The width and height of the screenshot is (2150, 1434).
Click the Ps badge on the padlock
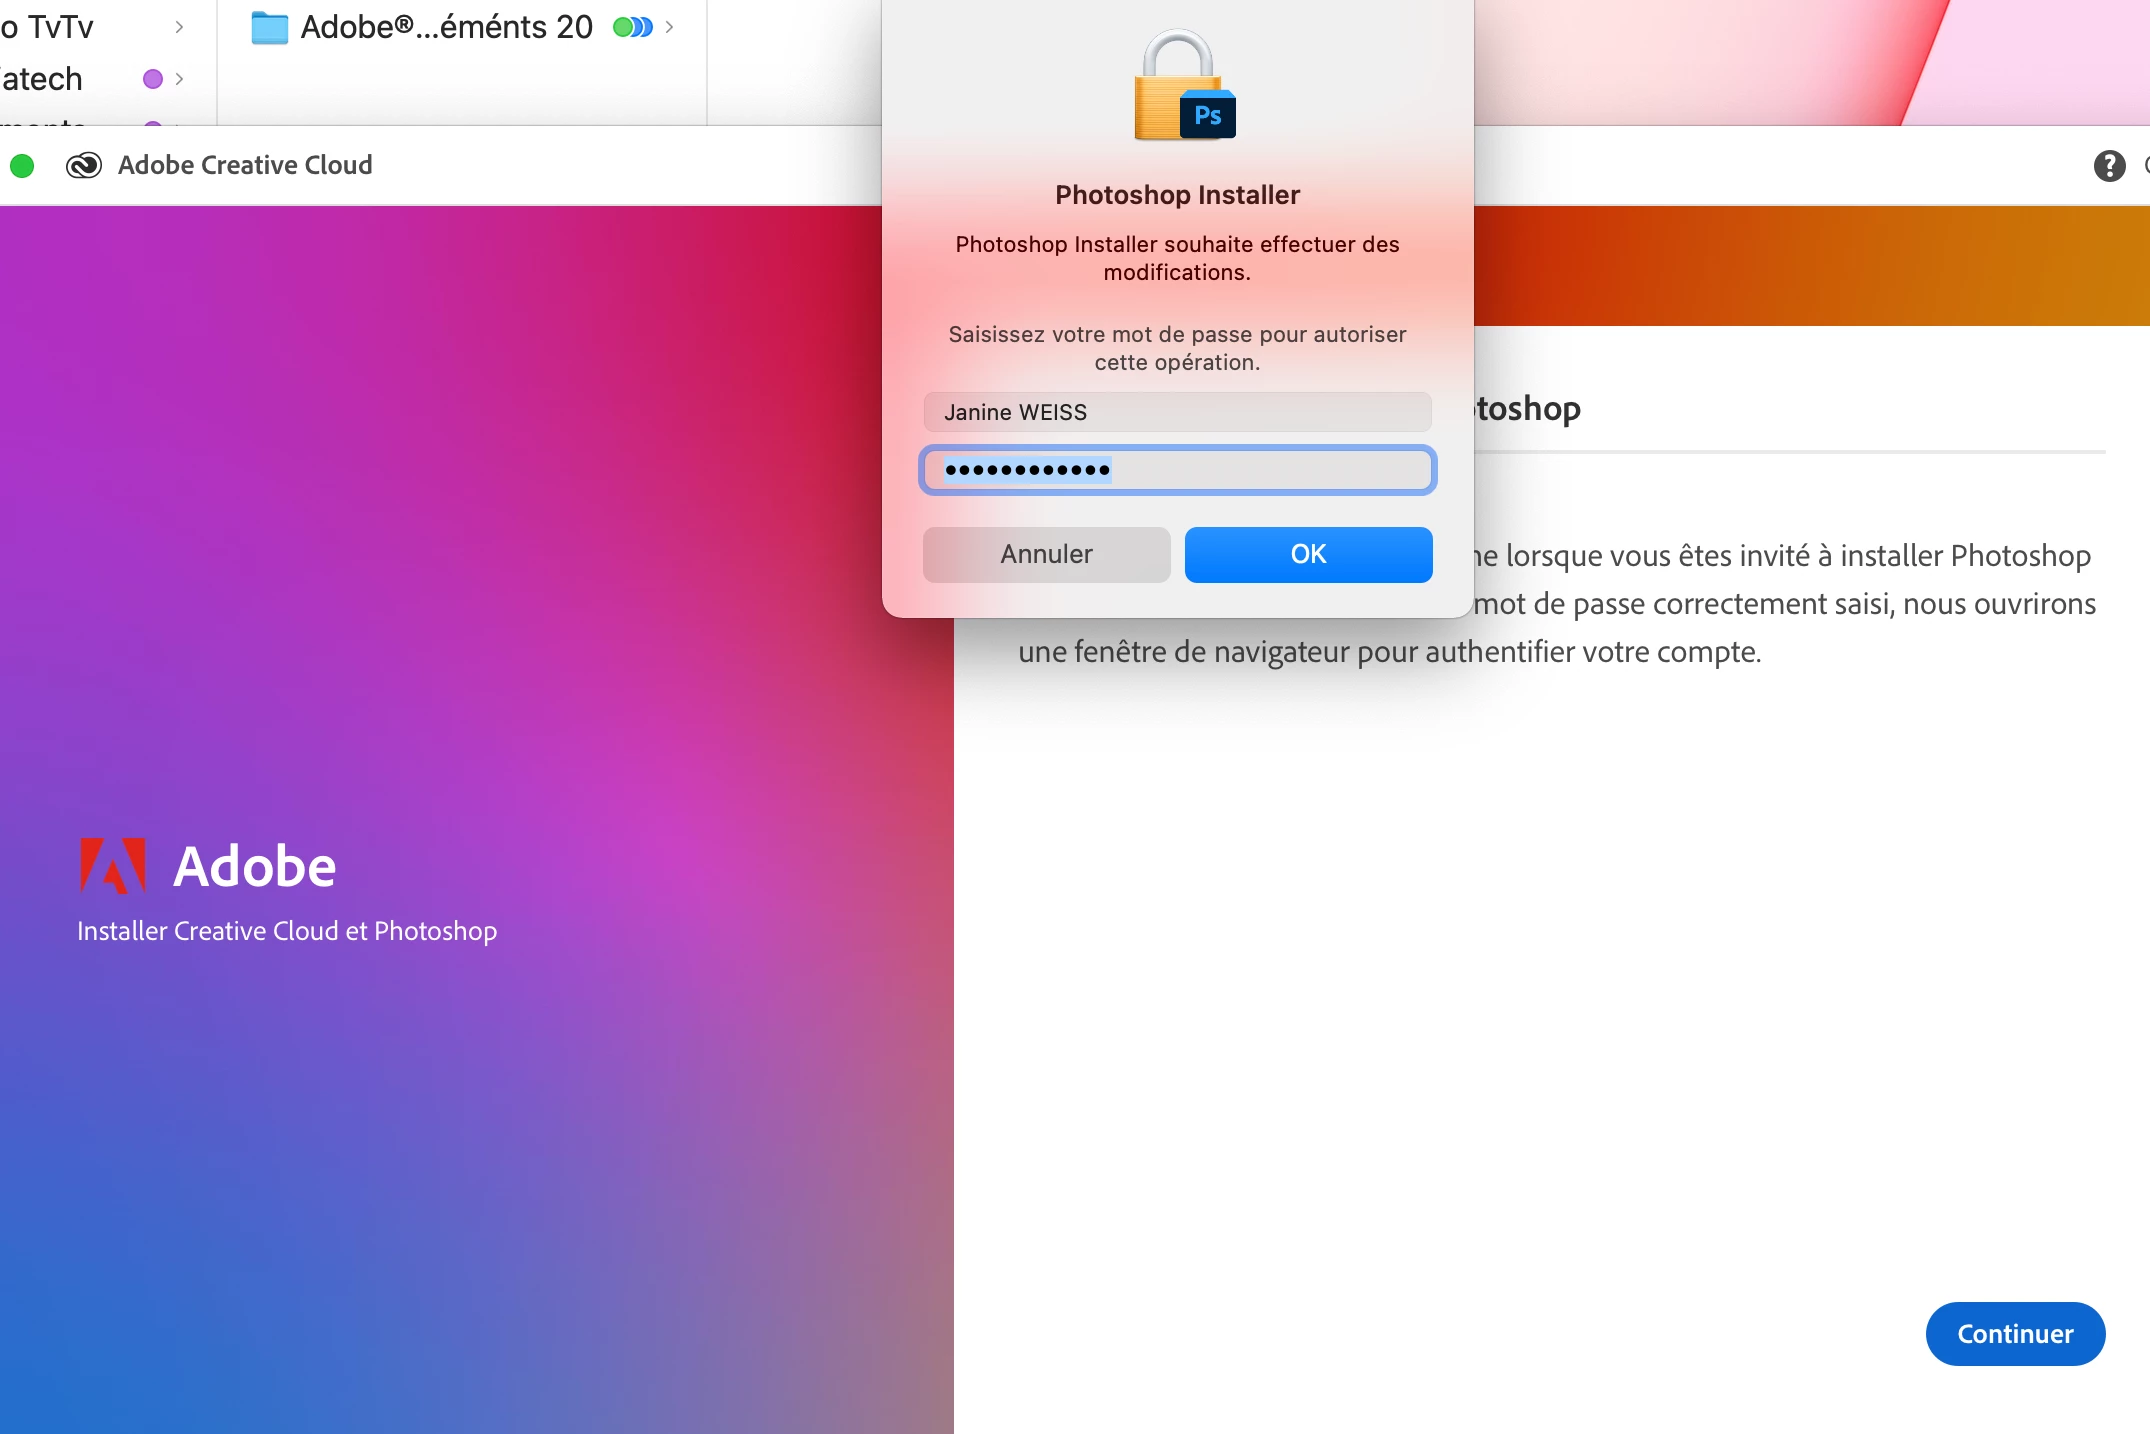pos(1208,116)
